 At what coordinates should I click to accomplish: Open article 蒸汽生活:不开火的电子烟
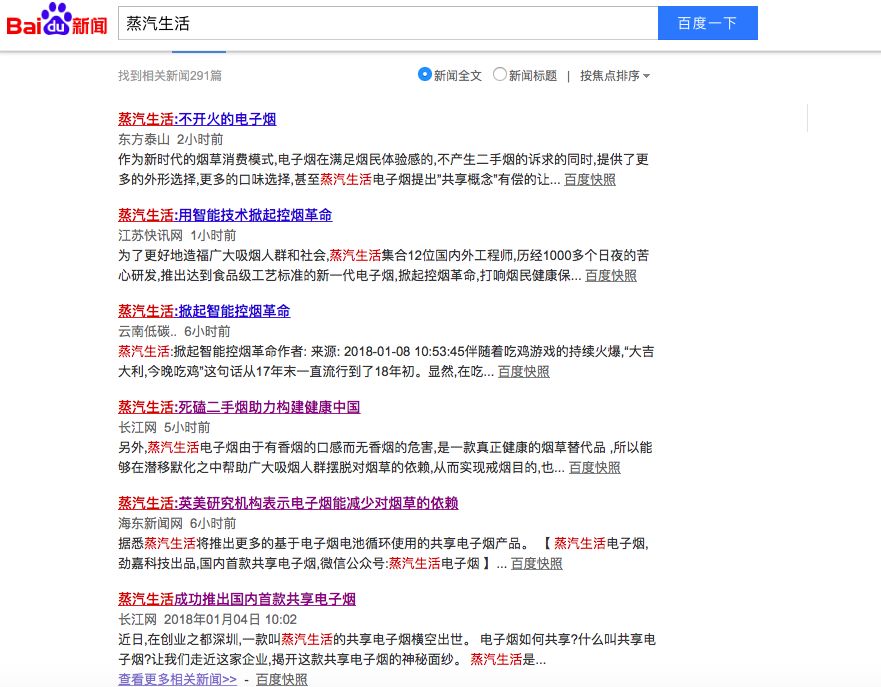tap(197, 119)
